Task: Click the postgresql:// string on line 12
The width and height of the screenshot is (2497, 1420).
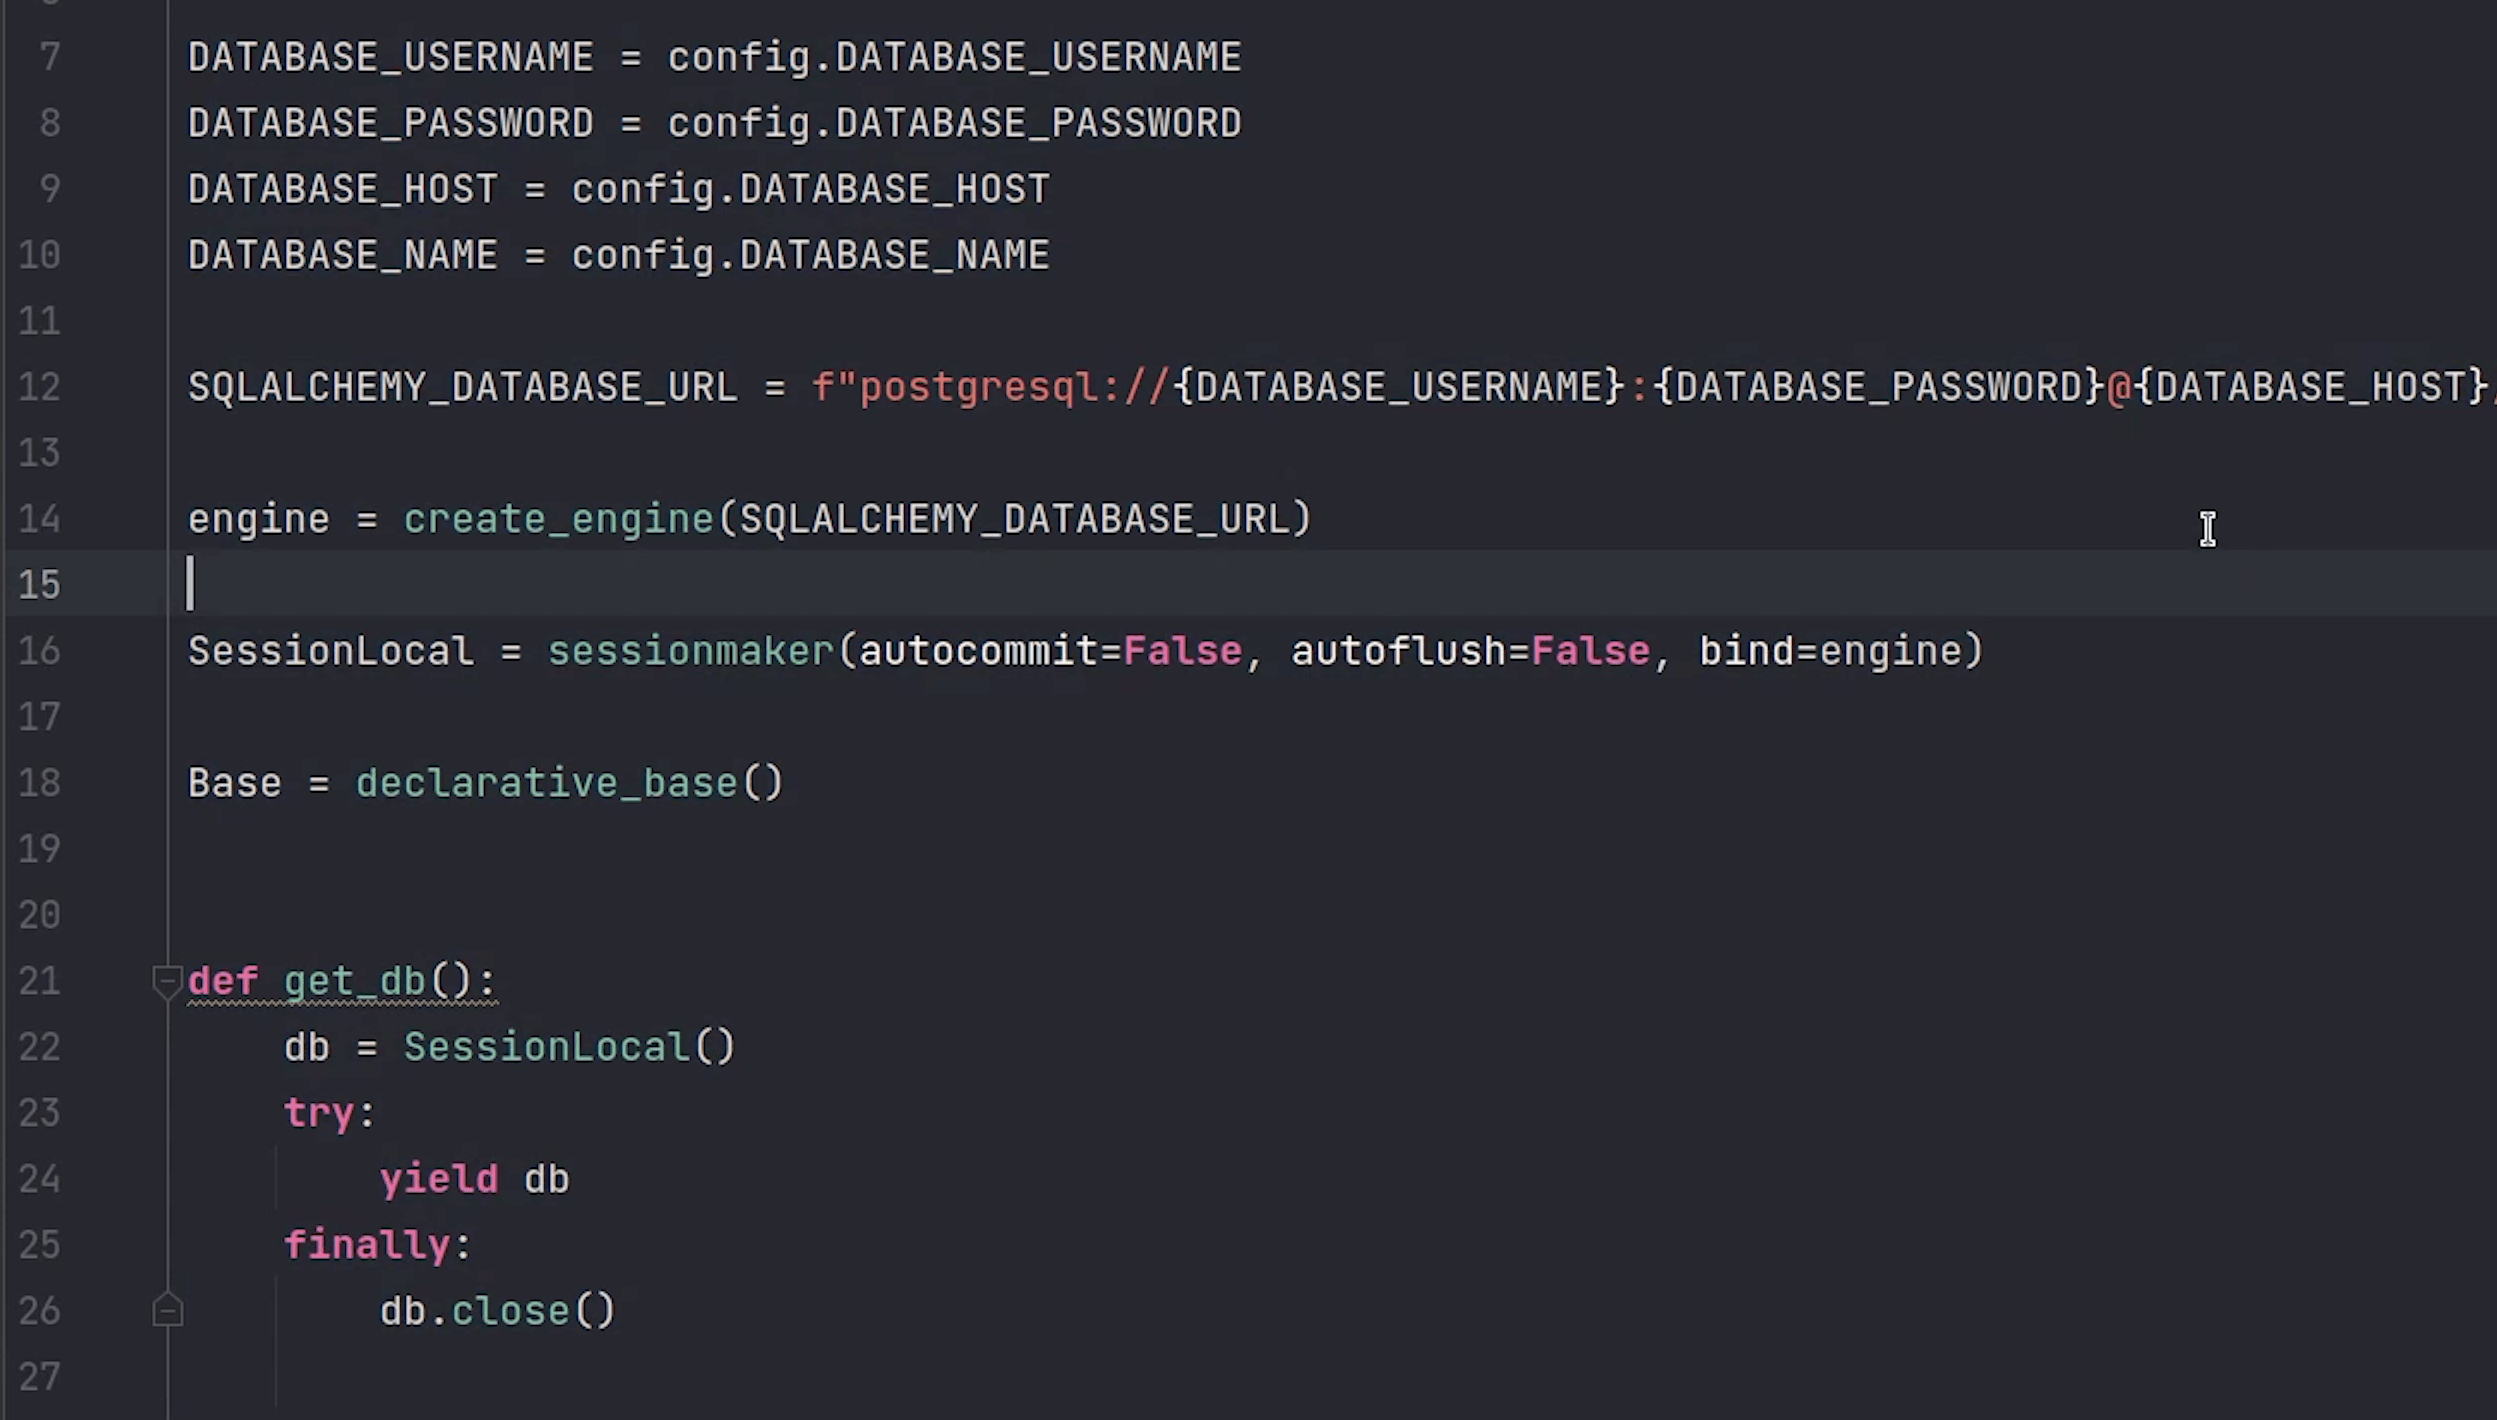Action: click(1014, 387)
